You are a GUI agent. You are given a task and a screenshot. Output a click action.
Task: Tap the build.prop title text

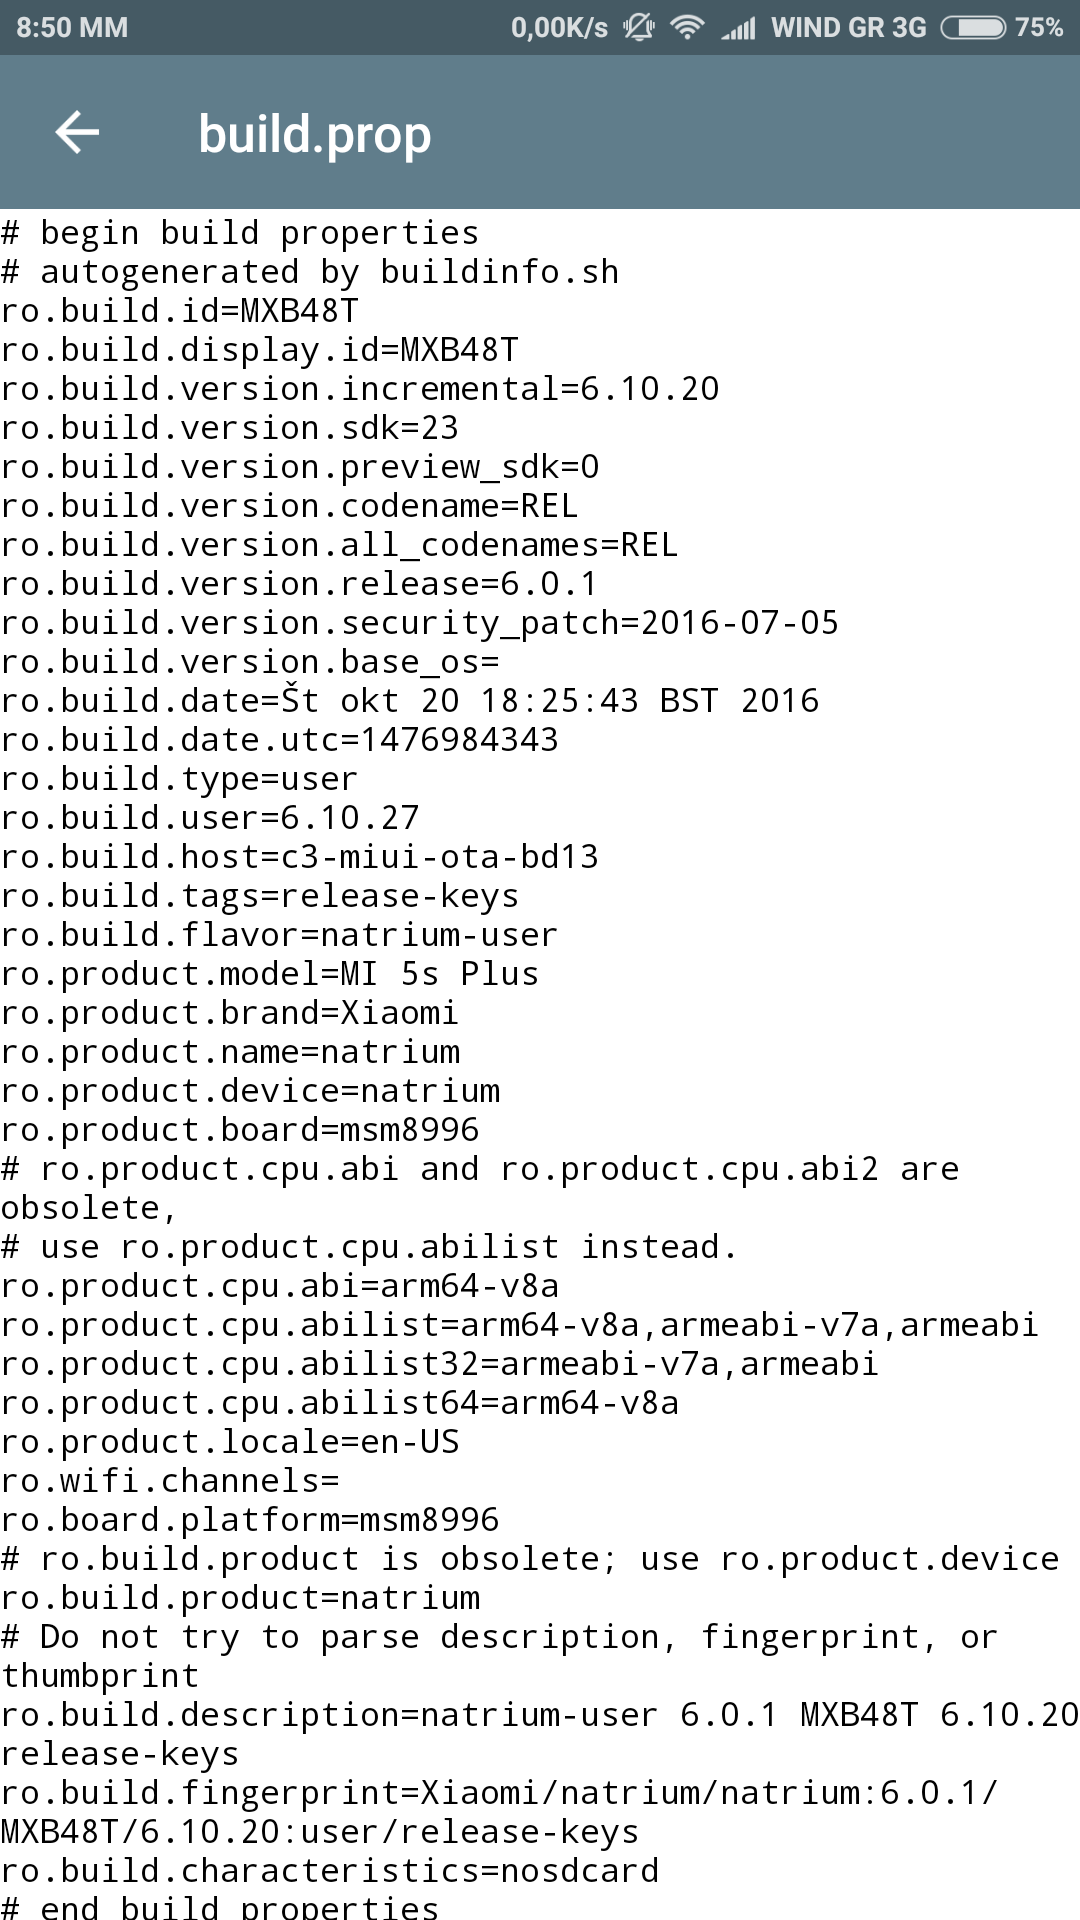(314, 134)
